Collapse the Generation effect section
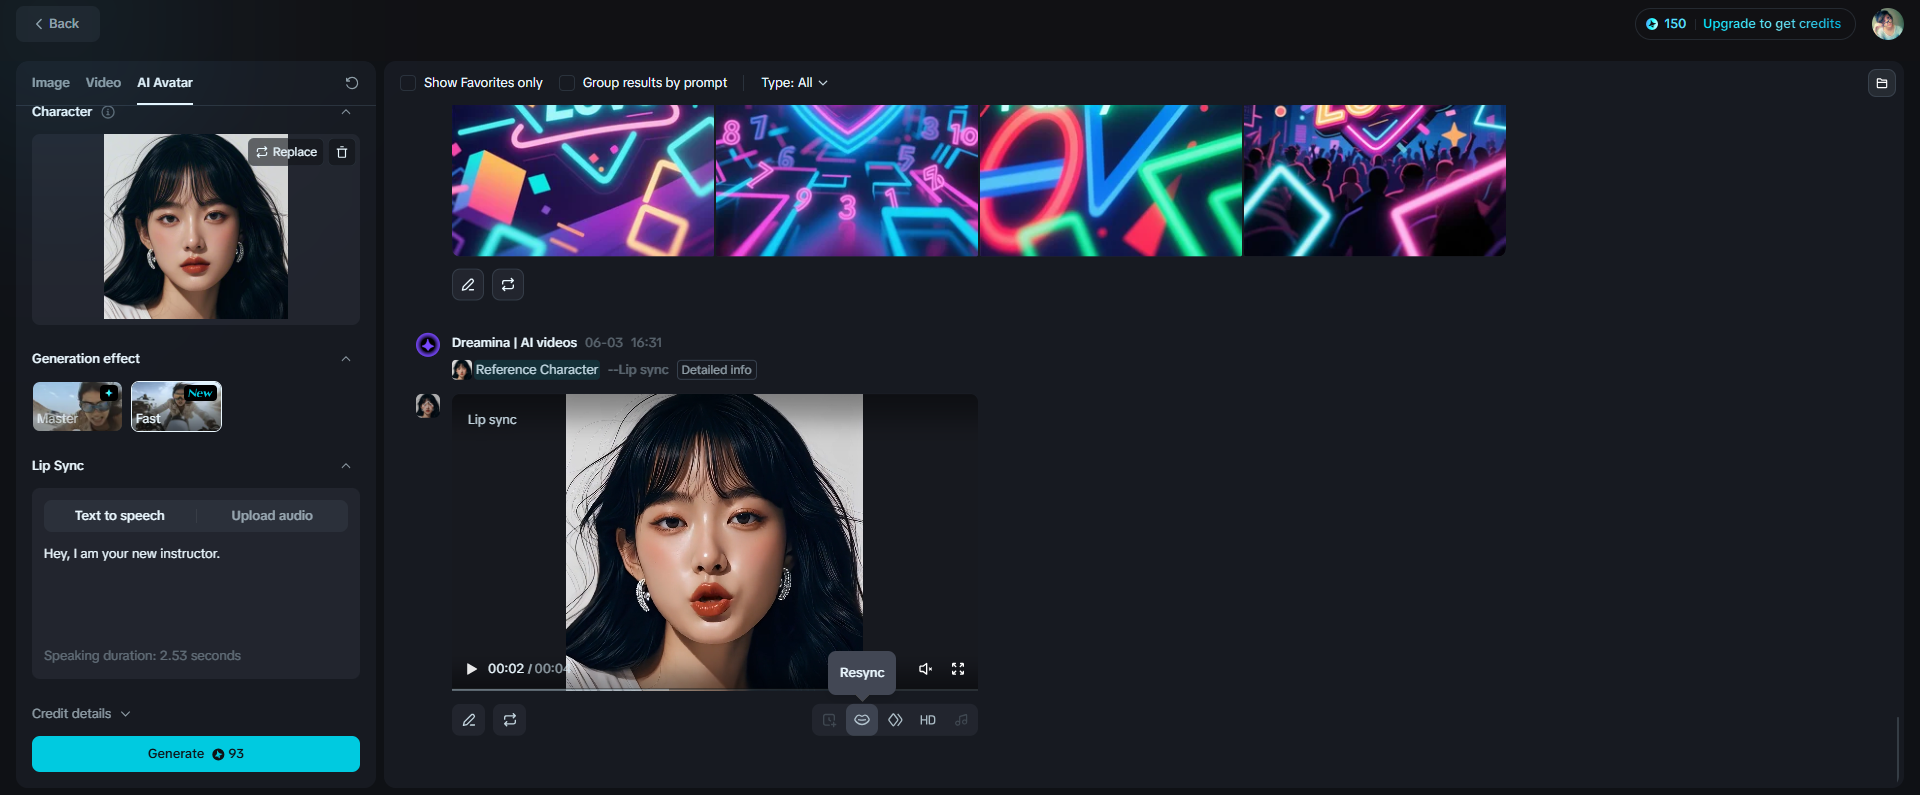This screenshot has width=1920, height=795. click(x=346, y=359)
